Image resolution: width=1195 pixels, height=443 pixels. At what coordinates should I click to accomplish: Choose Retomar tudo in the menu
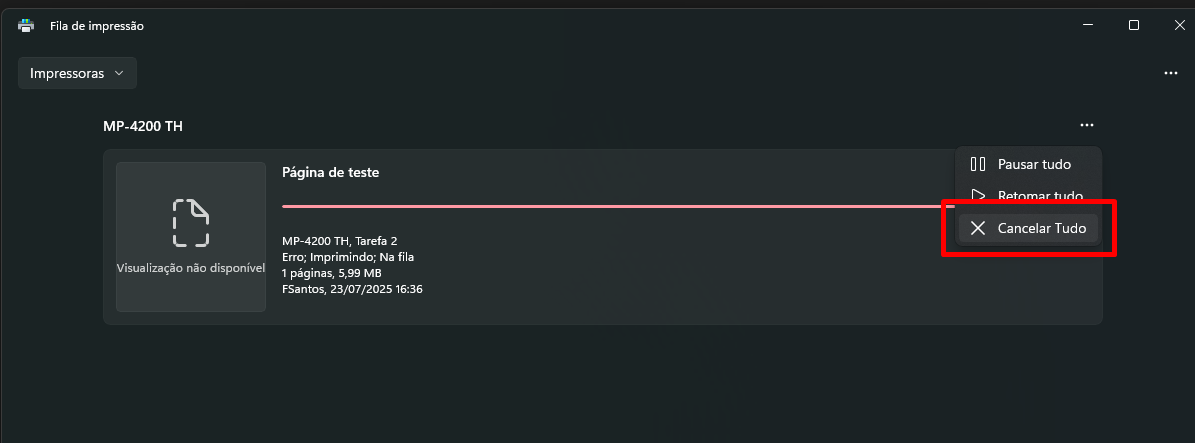click(1028, 196)
